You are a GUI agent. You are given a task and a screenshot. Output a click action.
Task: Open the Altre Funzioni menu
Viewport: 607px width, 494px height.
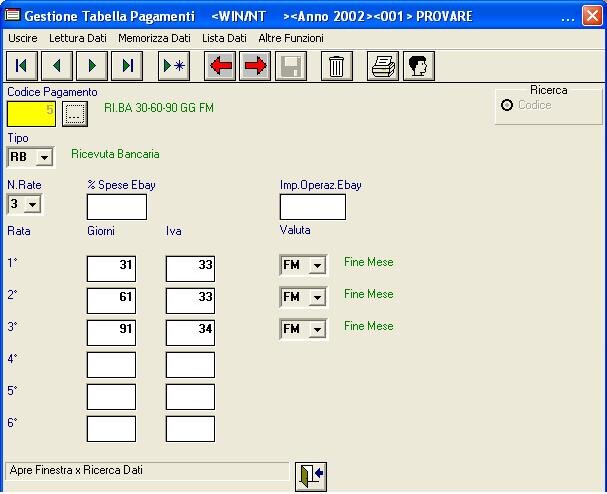pyautogui.click(x=291, y=37)
